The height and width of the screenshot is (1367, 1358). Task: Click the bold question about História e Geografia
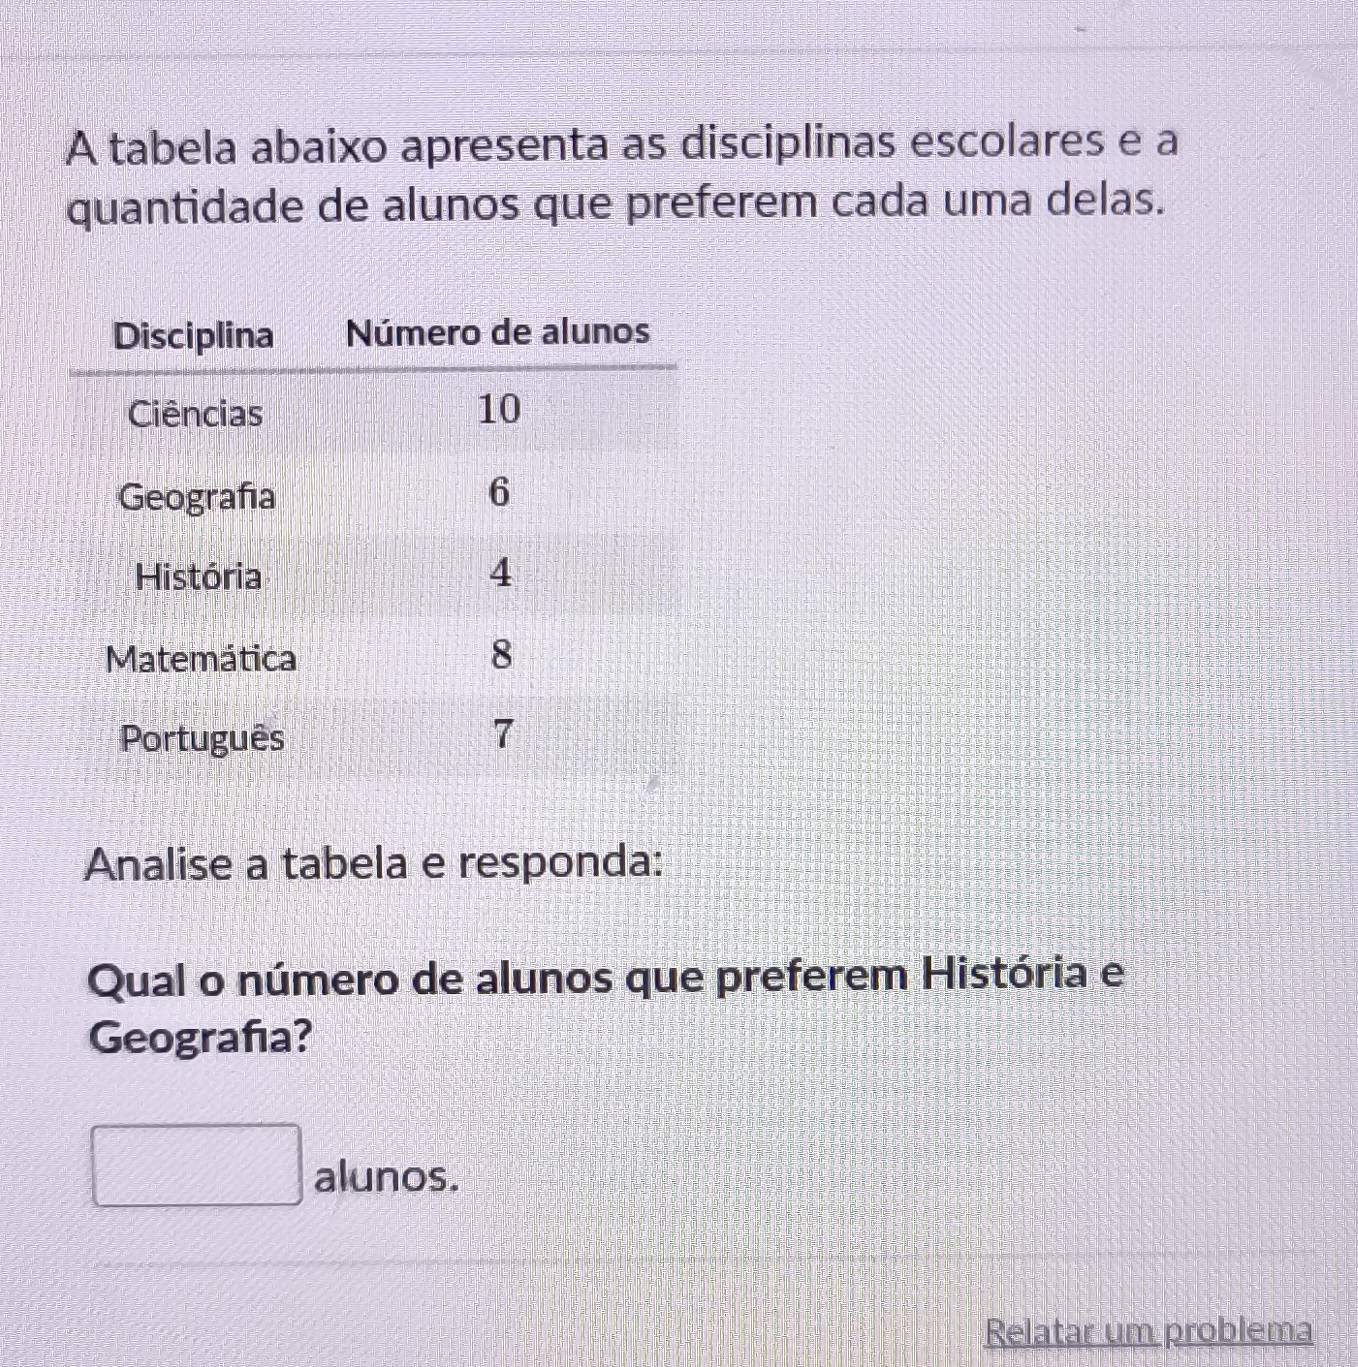click(x=605, y=977)
